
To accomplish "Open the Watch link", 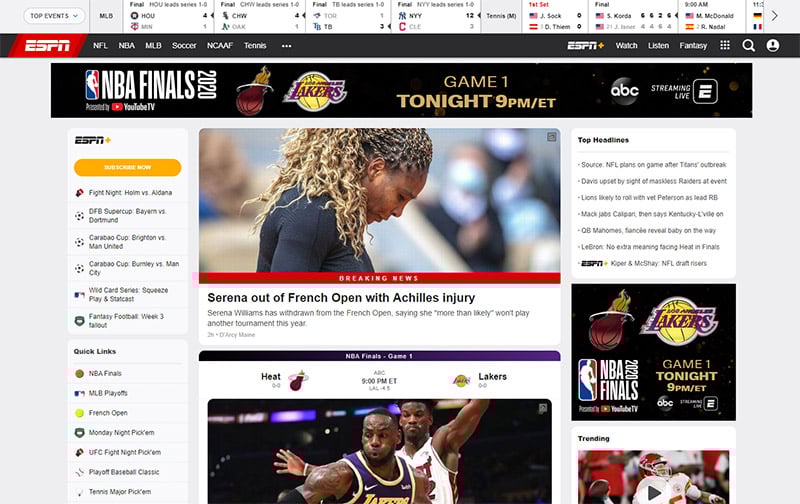I will tap(626, 46).
